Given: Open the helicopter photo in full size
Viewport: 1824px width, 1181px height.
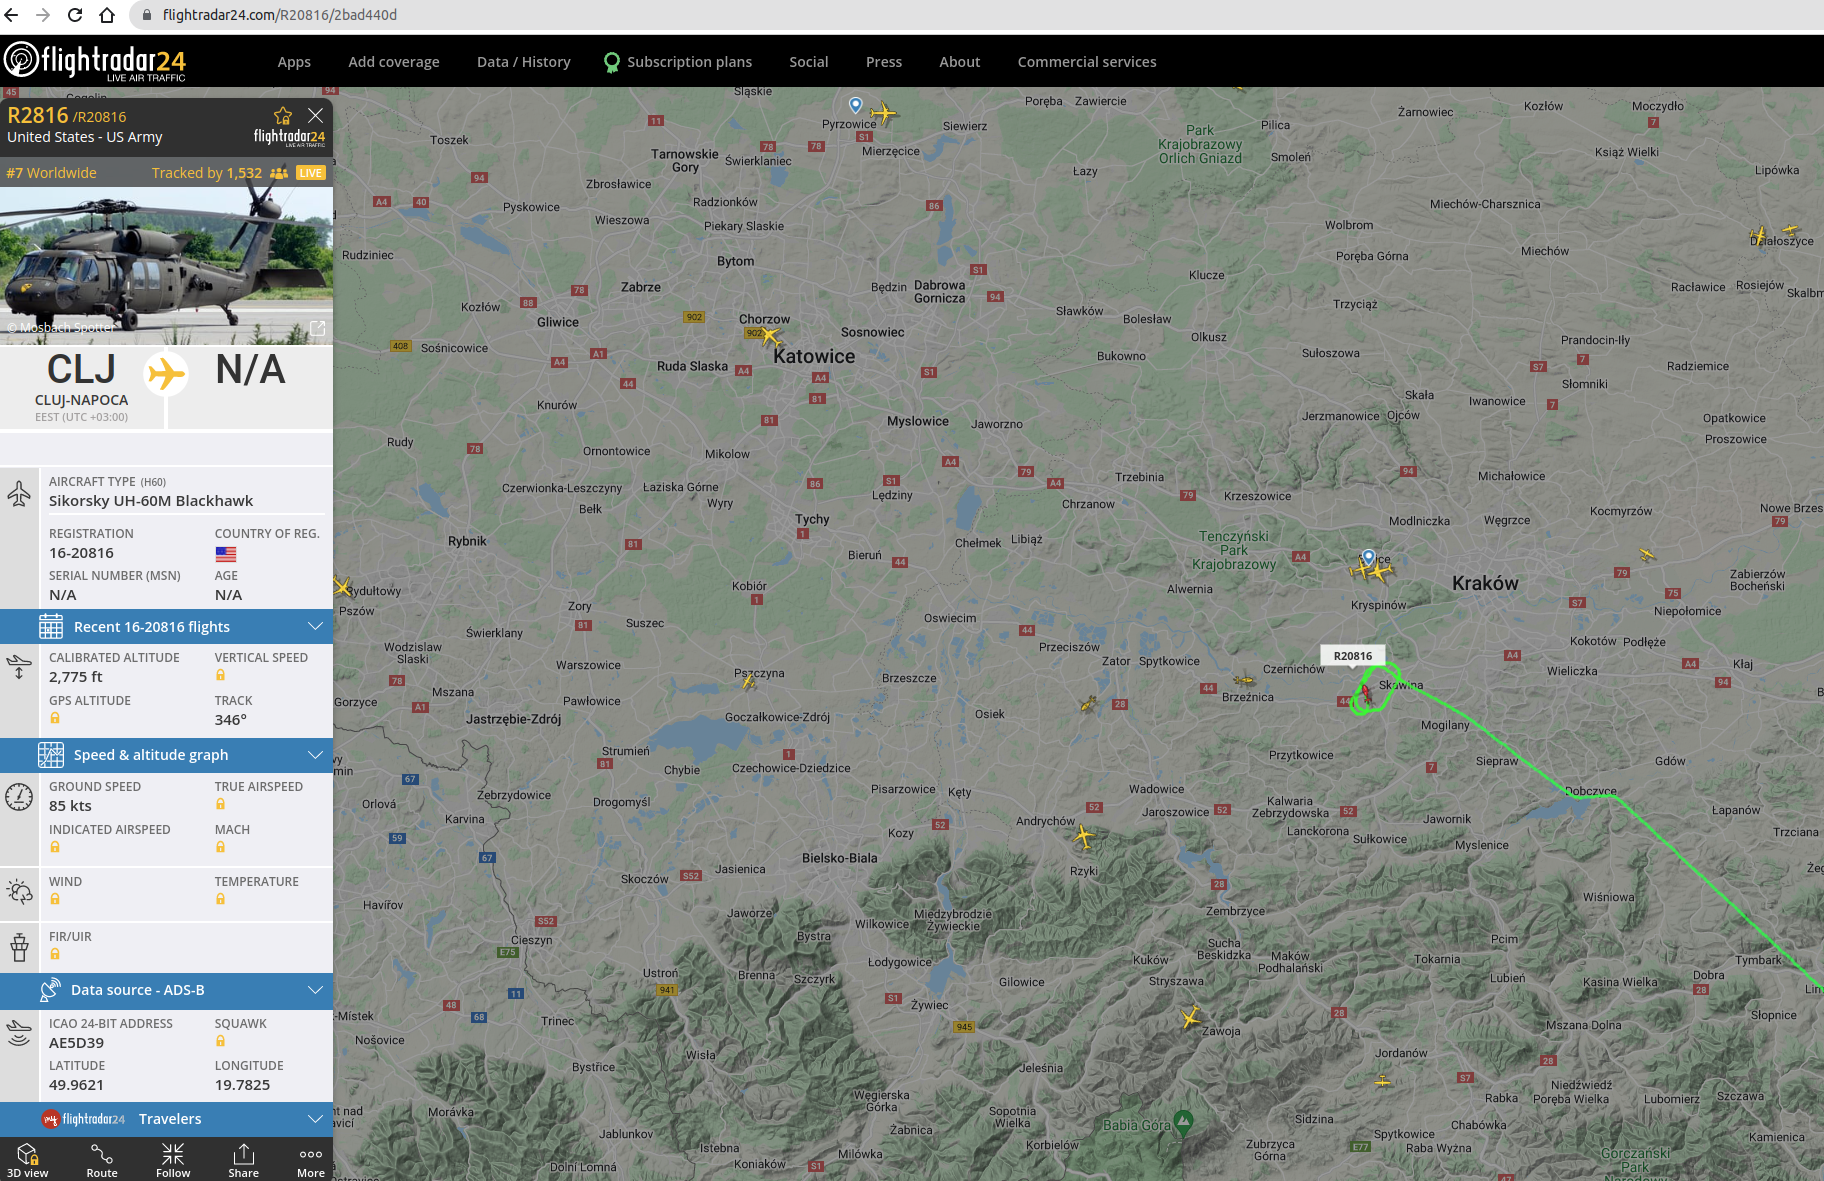Looking at the screenshot, I should tap(317, 328).
